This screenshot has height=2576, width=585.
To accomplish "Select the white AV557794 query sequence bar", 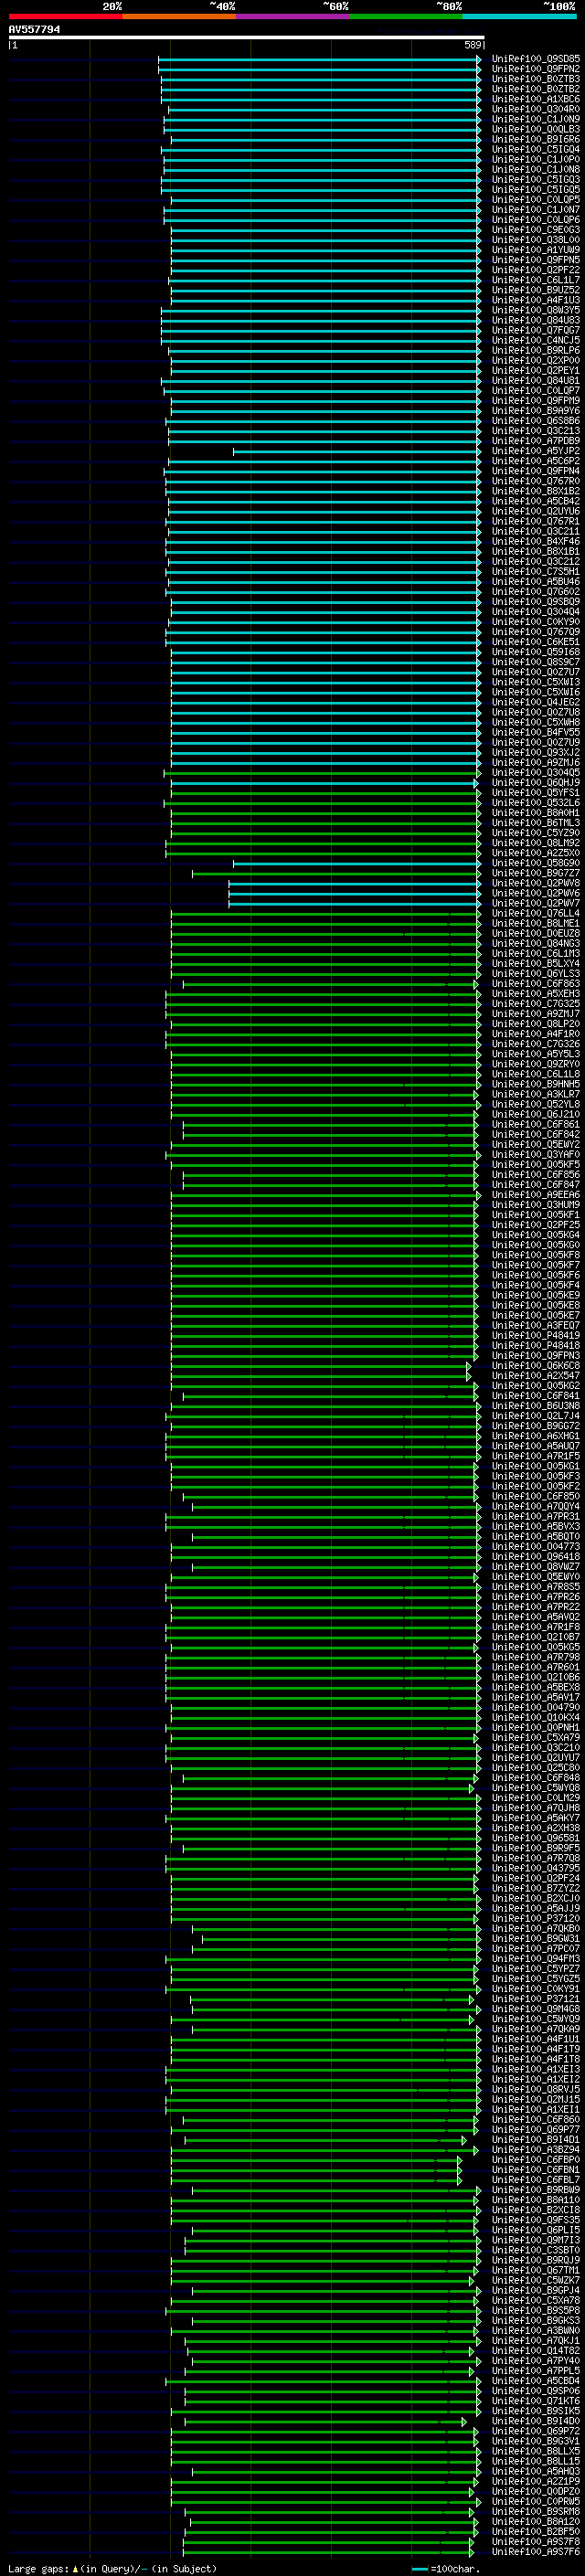I will (246, 37).
